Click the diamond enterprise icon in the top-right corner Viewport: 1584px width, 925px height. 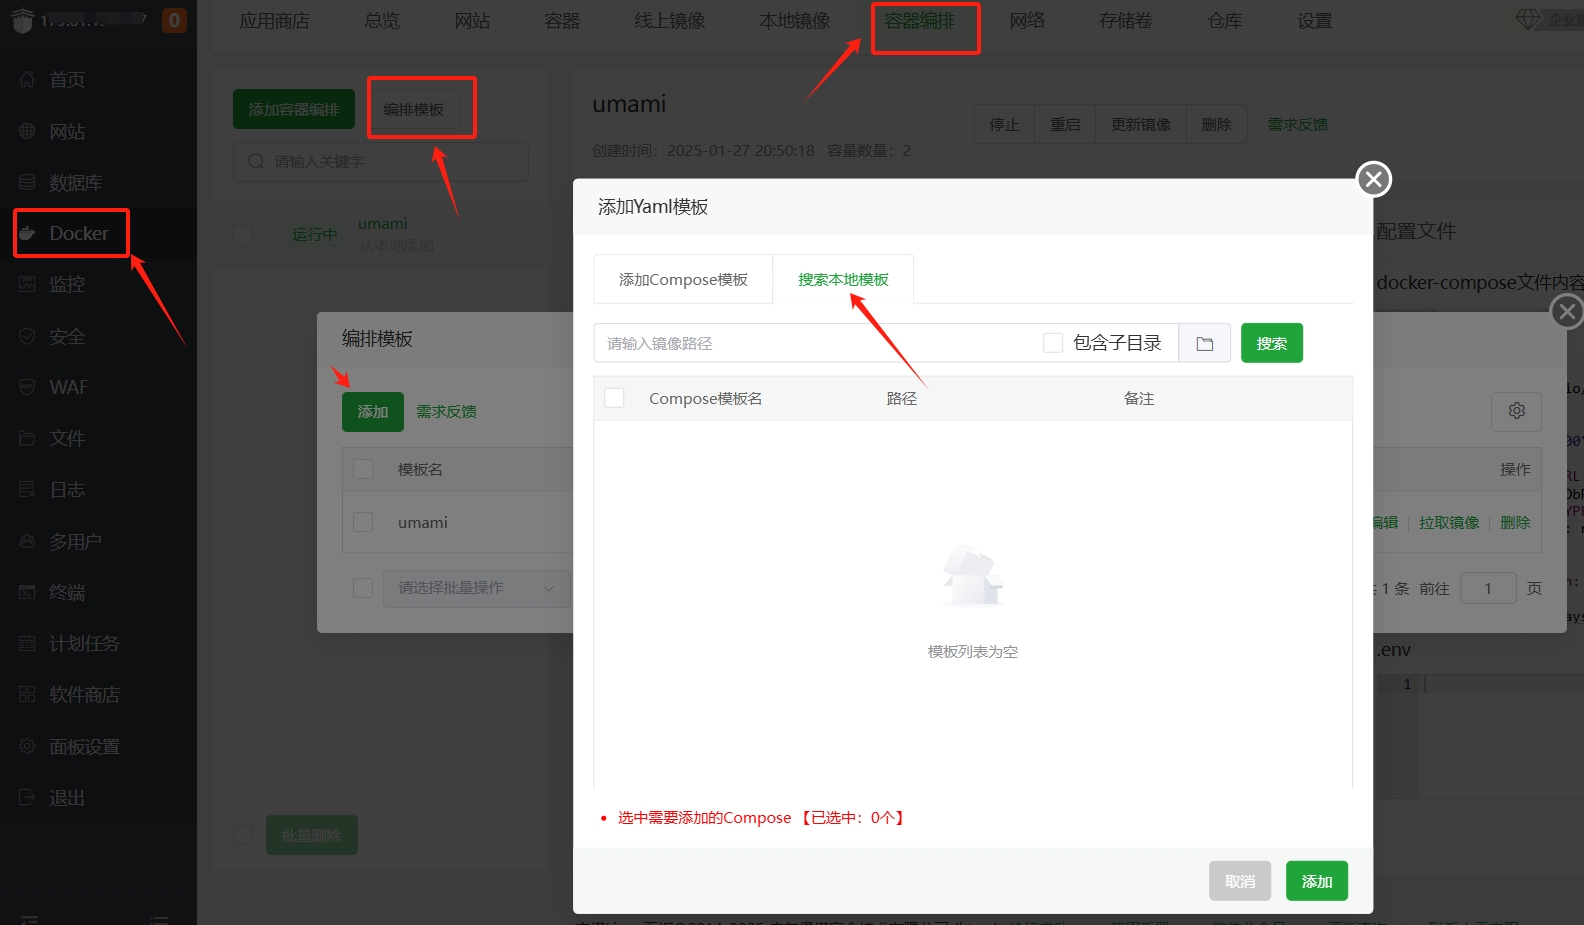pos(1528,19)
